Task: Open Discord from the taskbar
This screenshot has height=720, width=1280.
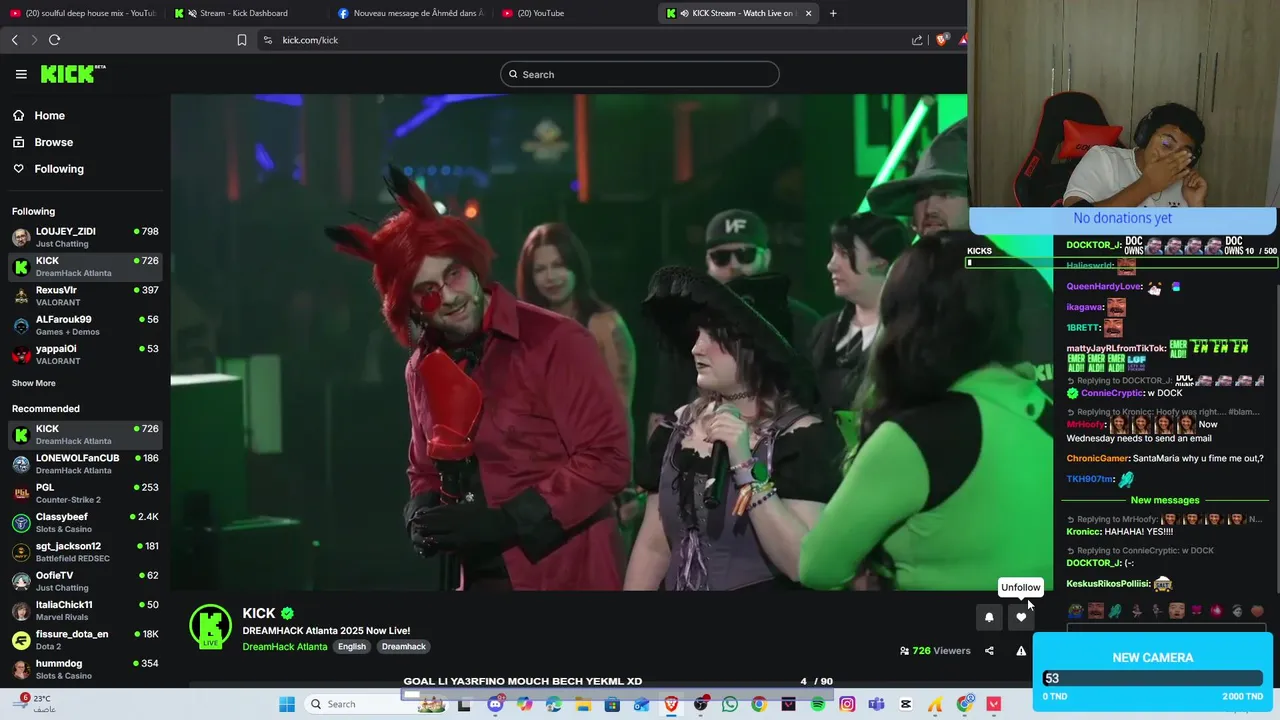Action: 495,704
